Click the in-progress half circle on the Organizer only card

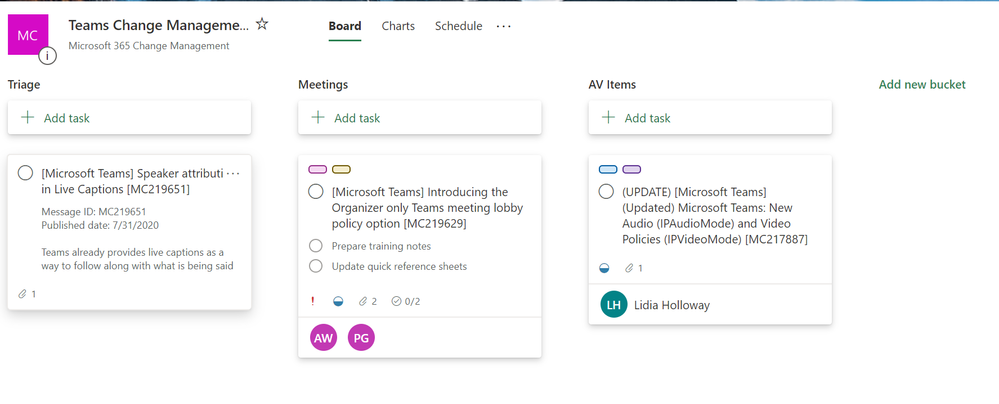338,301
